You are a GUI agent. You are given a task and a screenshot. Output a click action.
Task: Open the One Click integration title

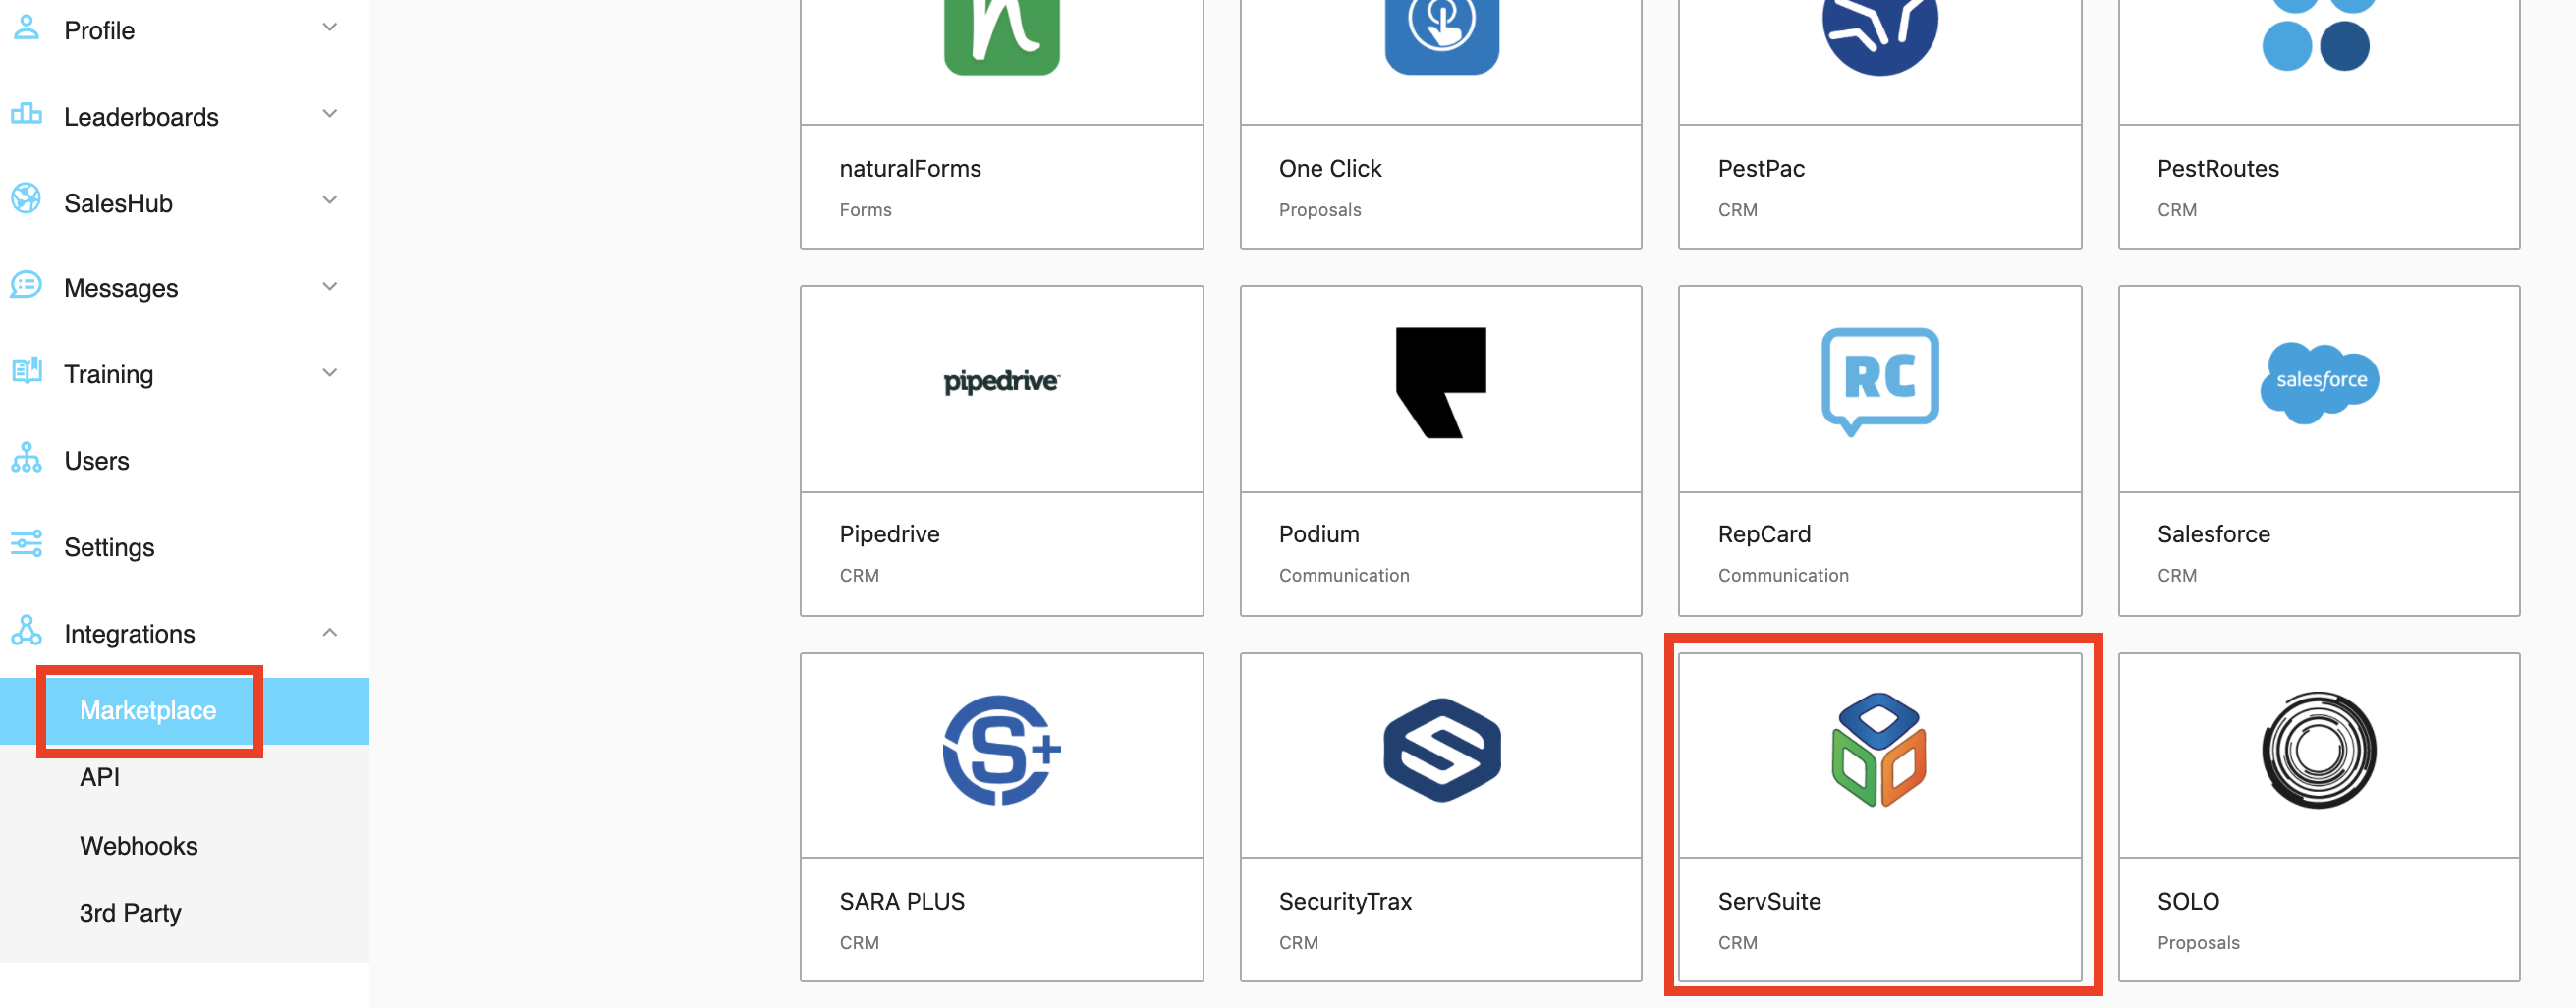click(x=1330, y=169)
